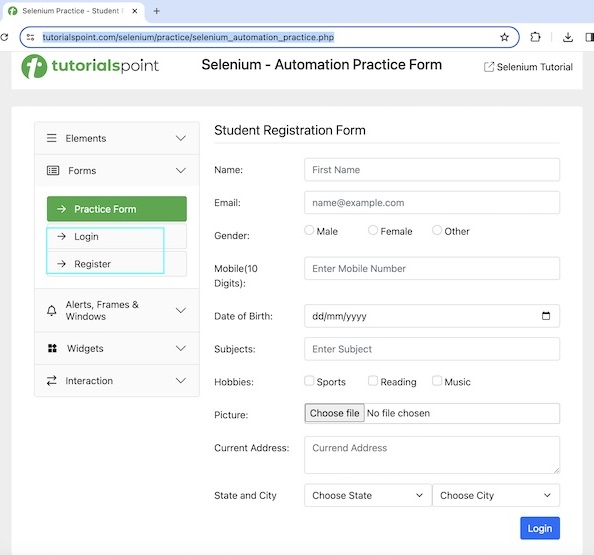Expand Alerts, Frames & Windows section

tap(117, 310)
